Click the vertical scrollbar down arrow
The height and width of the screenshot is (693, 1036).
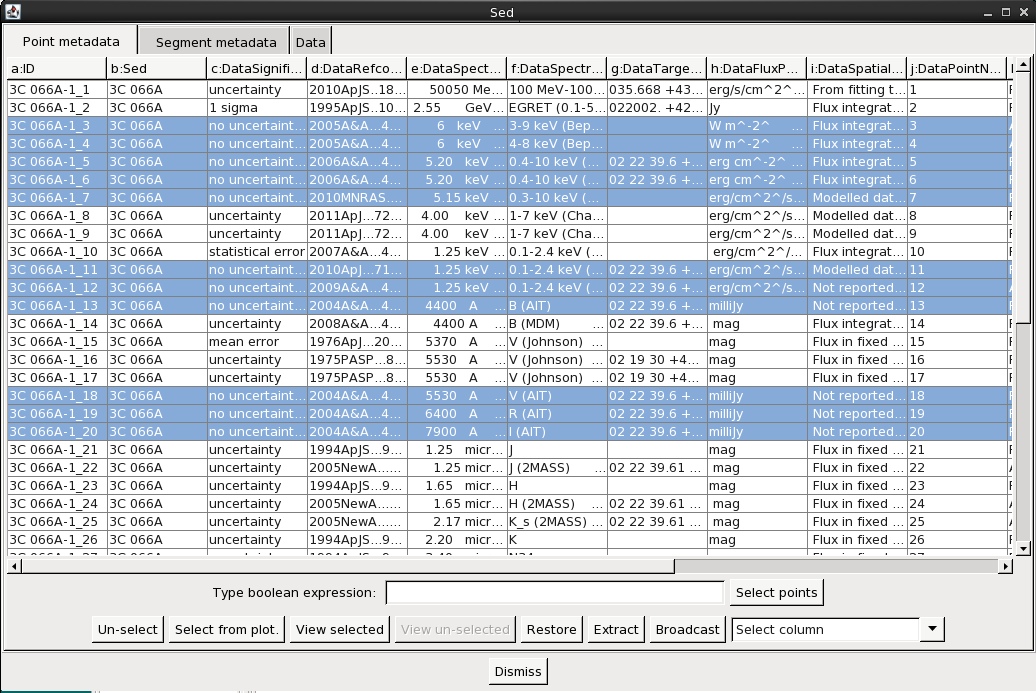(x=1023, y=548)
